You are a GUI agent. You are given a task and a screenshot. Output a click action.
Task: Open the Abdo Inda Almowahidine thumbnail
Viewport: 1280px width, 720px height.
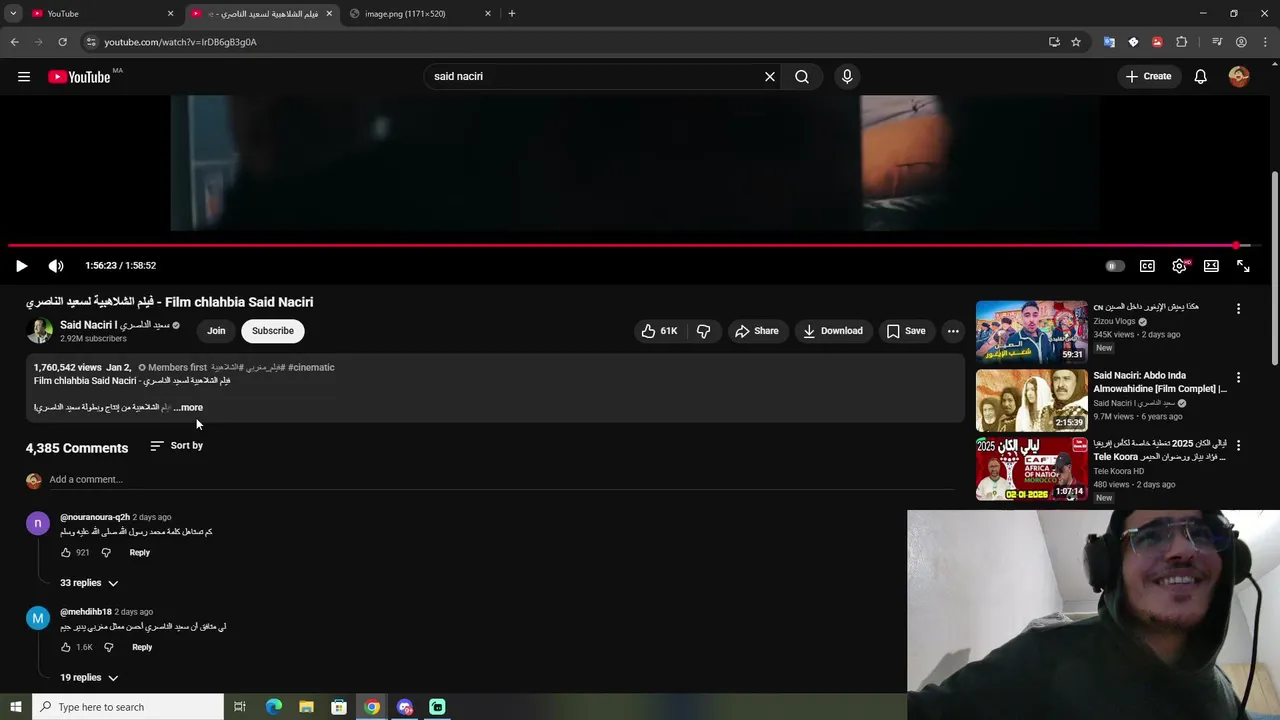pos(1031,400)
